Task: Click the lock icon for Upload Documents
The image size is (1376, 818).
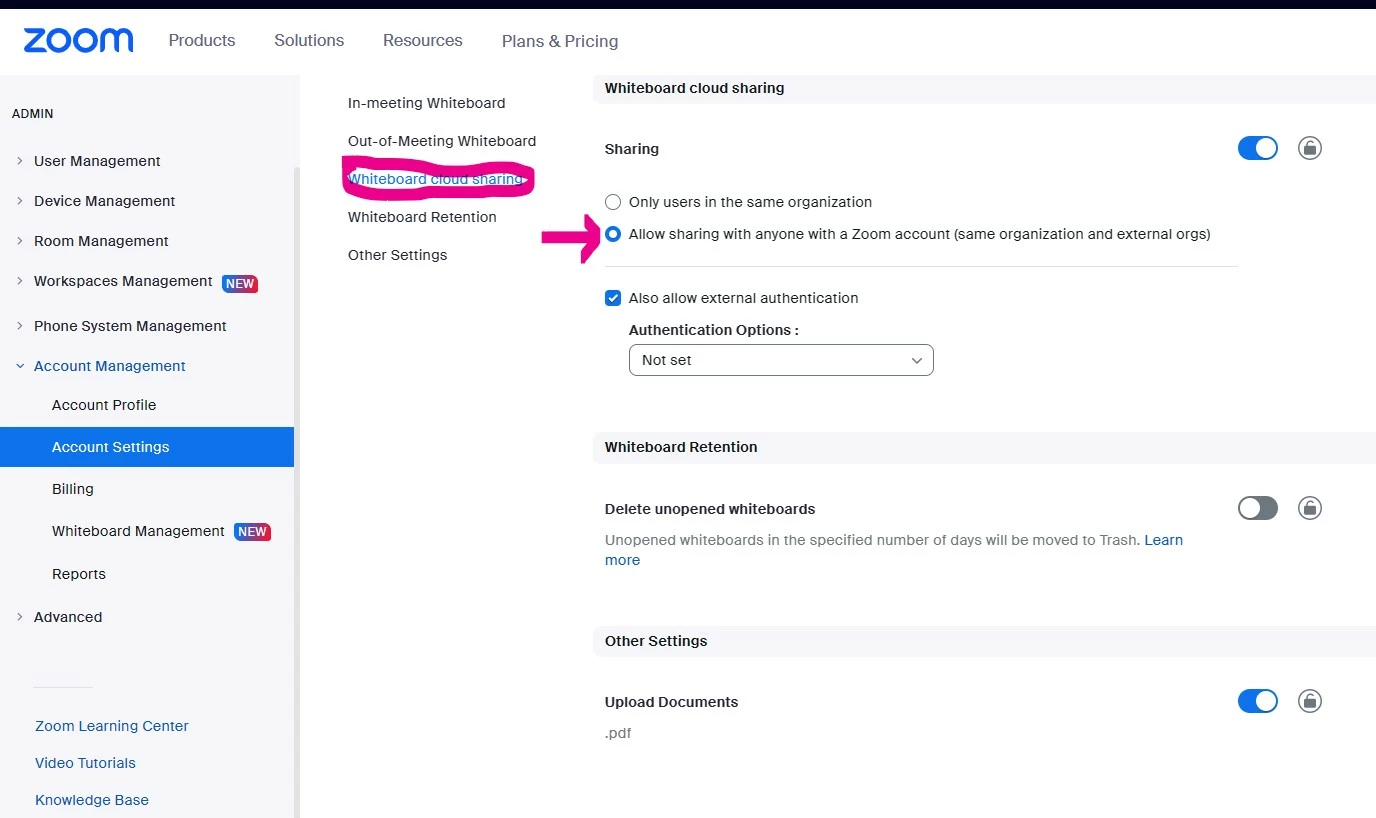Action: [x=1310, y=701]
